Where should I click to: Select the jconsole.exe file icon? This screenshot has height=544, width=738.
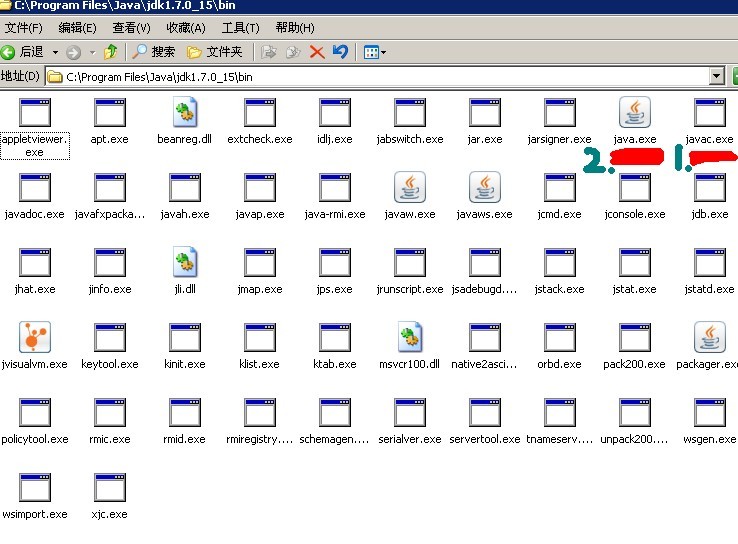click(634, 187)
